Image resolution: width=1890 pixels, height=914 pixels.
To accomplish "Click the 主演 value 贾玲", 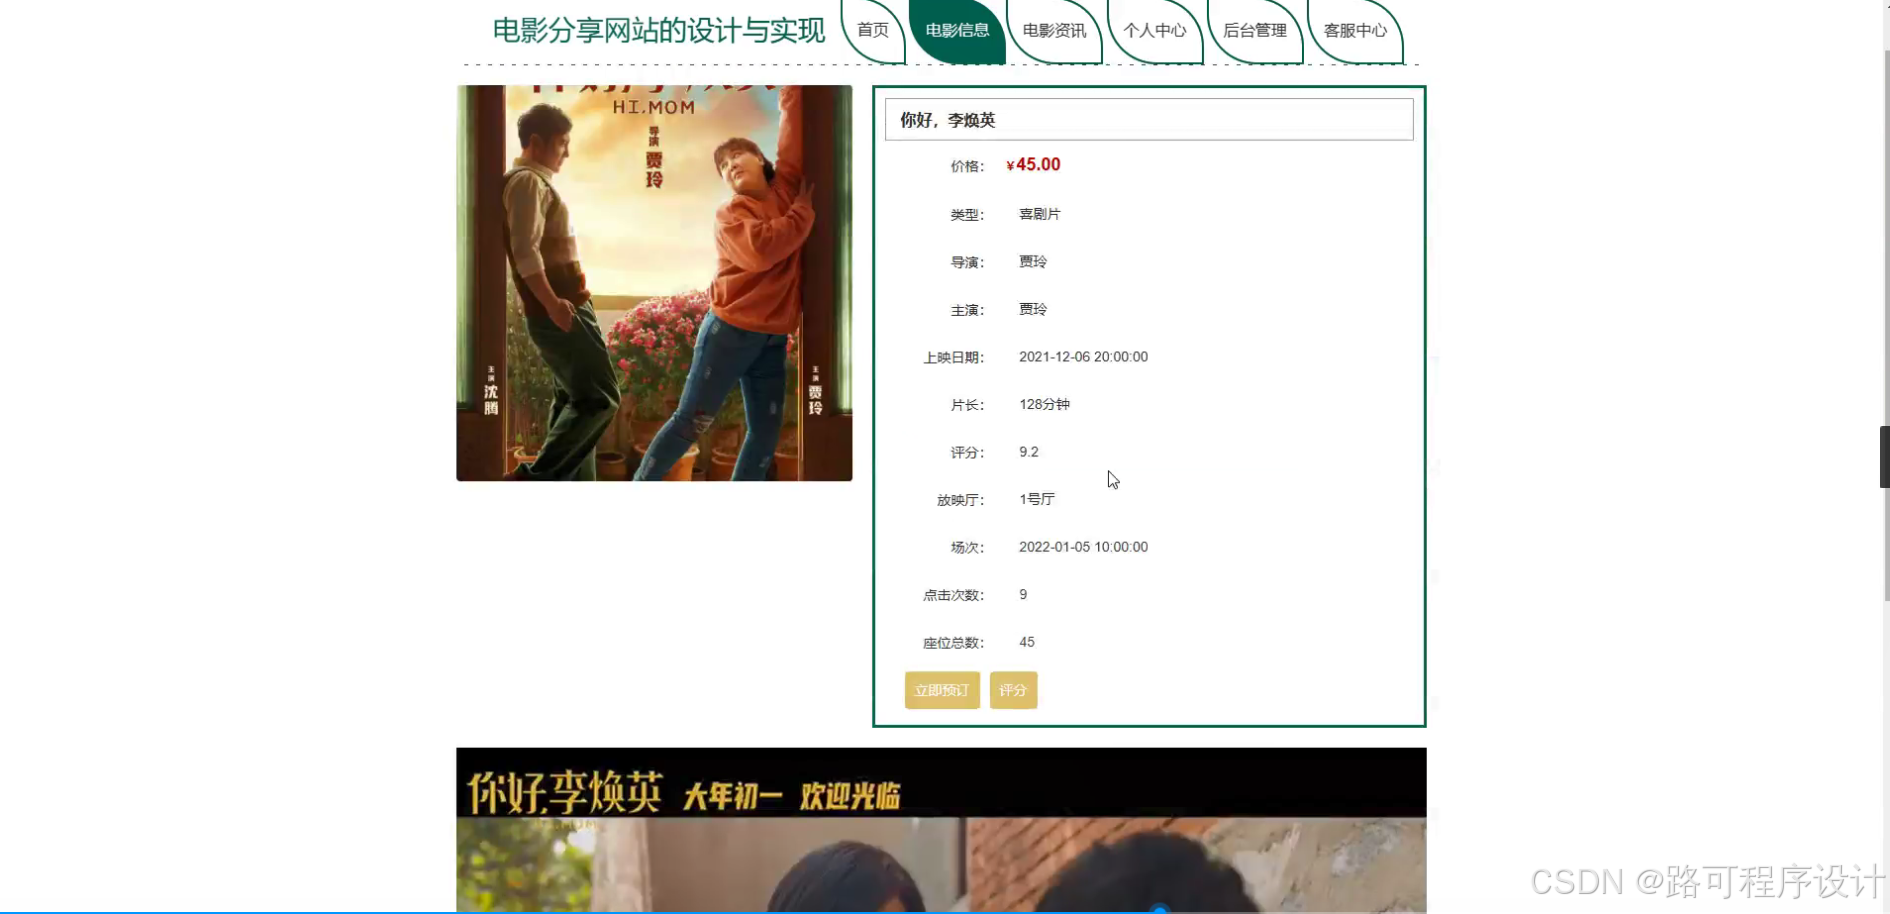I will coord(1033,310).
